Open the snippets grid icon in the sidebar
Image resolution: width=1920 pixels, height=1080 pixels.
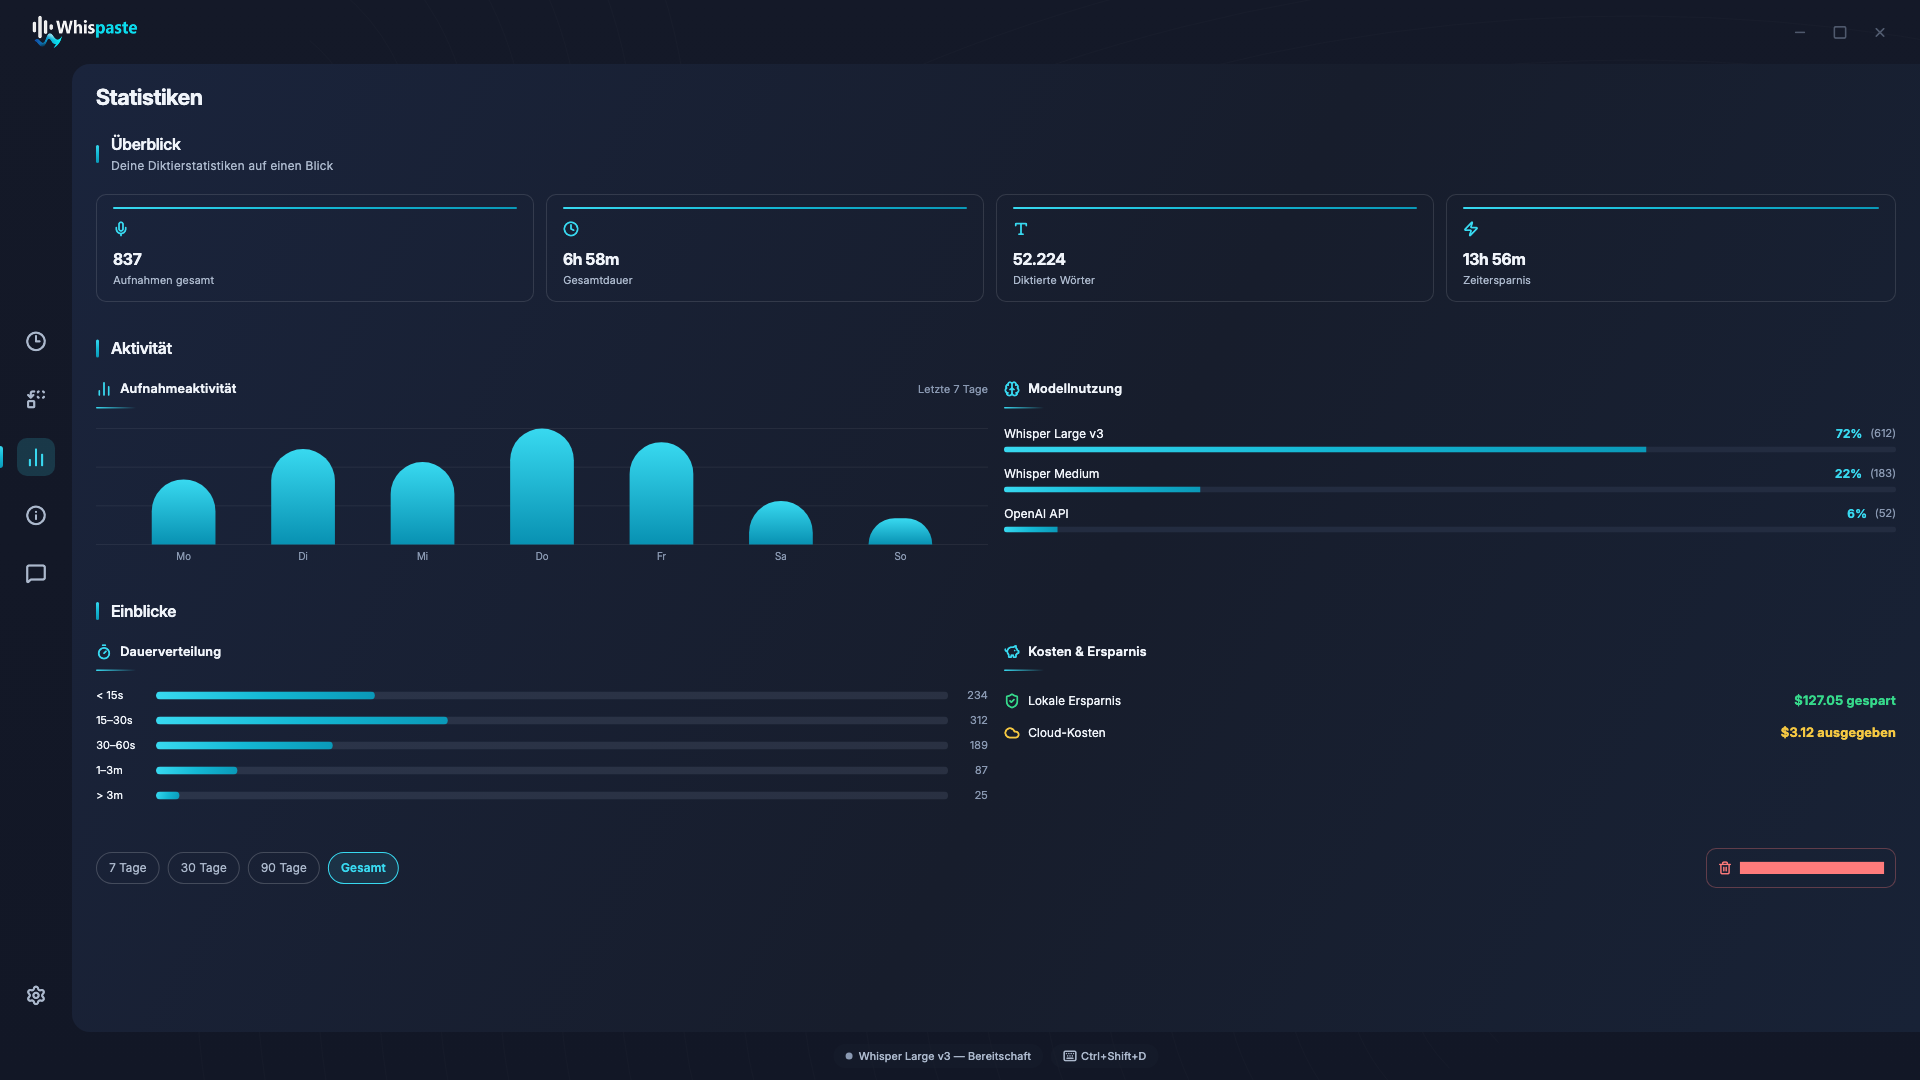tap(36, 400)
